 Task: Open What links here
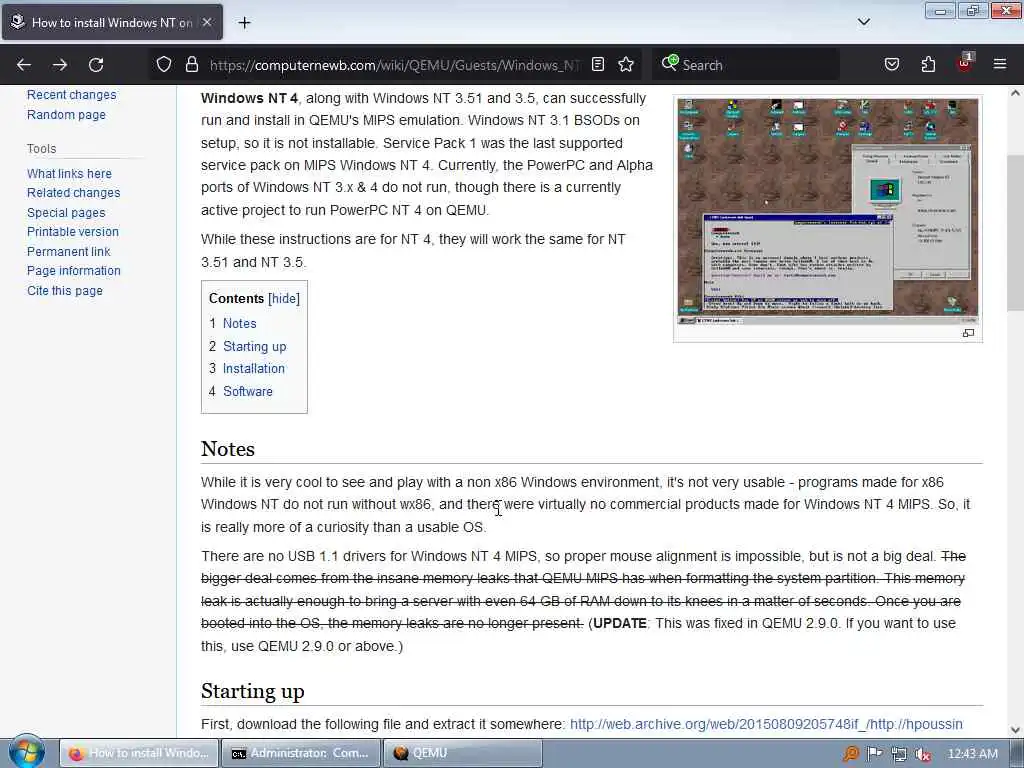click(69, 174)
